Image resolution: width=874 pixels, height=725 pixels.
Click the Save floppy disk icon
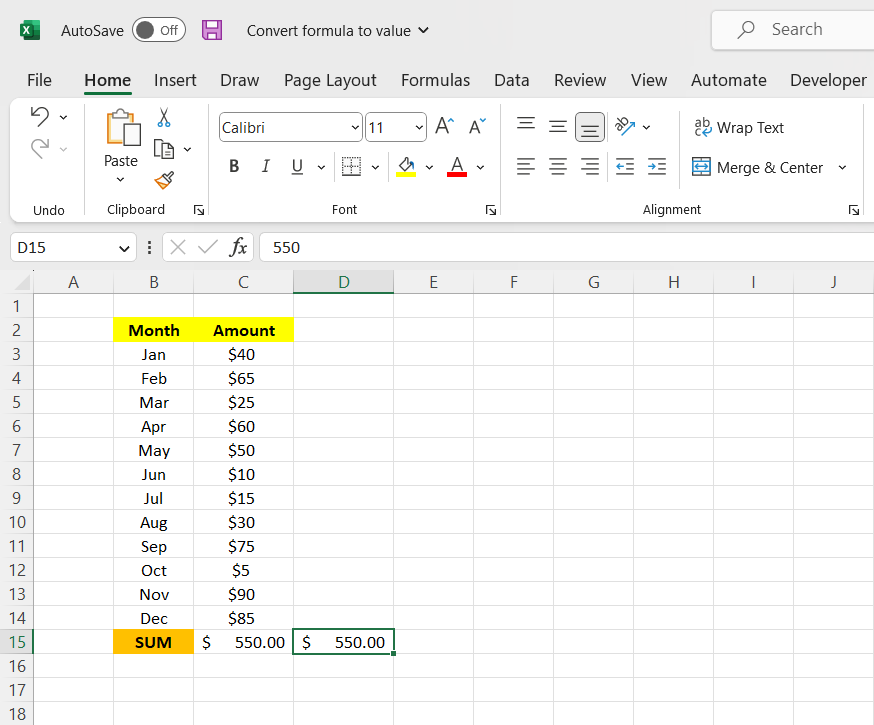(x=212, y=30)
